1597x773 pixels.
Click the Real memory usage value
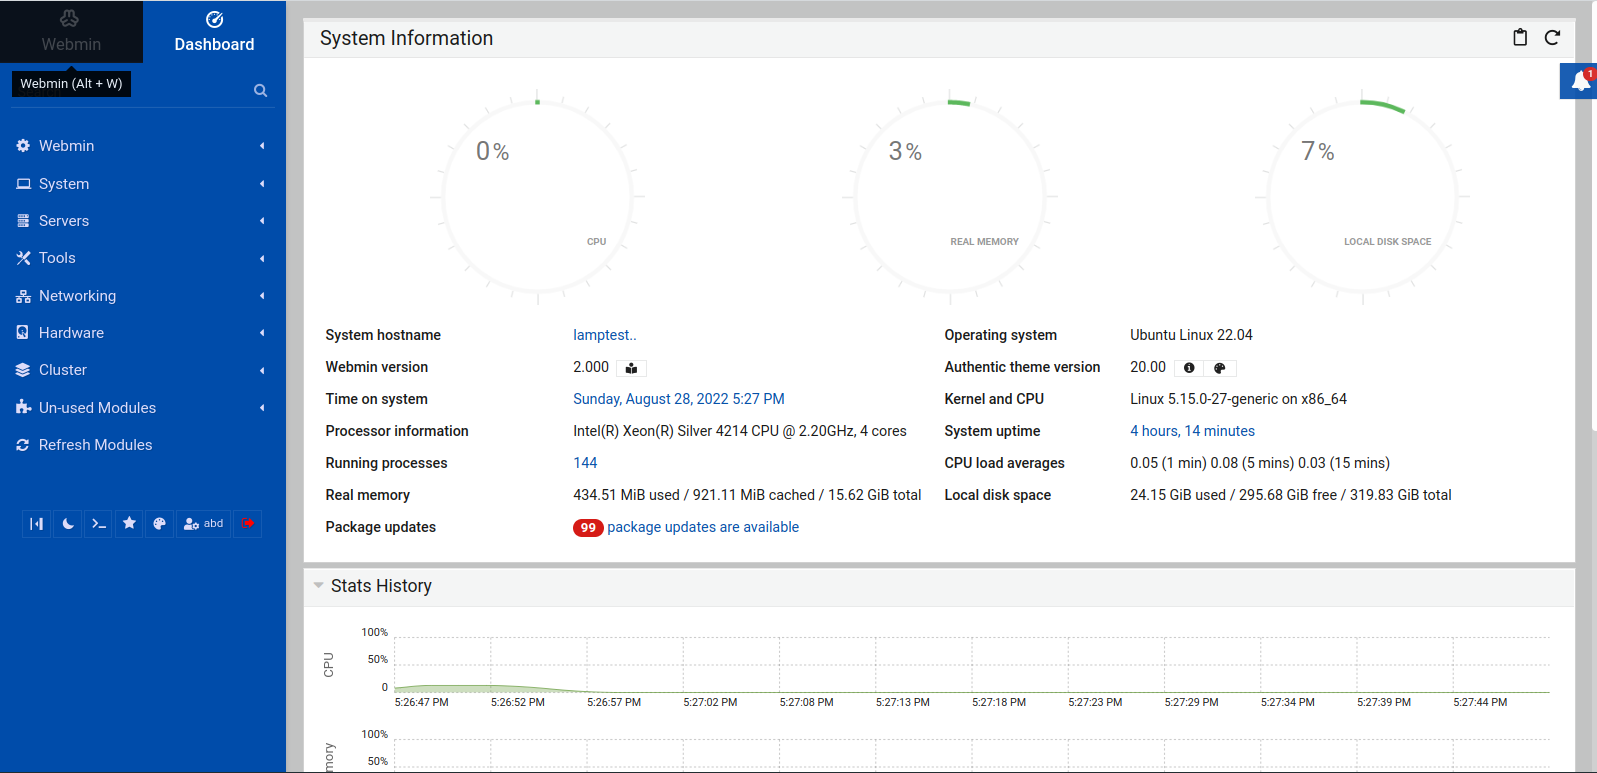coord(747,495)
